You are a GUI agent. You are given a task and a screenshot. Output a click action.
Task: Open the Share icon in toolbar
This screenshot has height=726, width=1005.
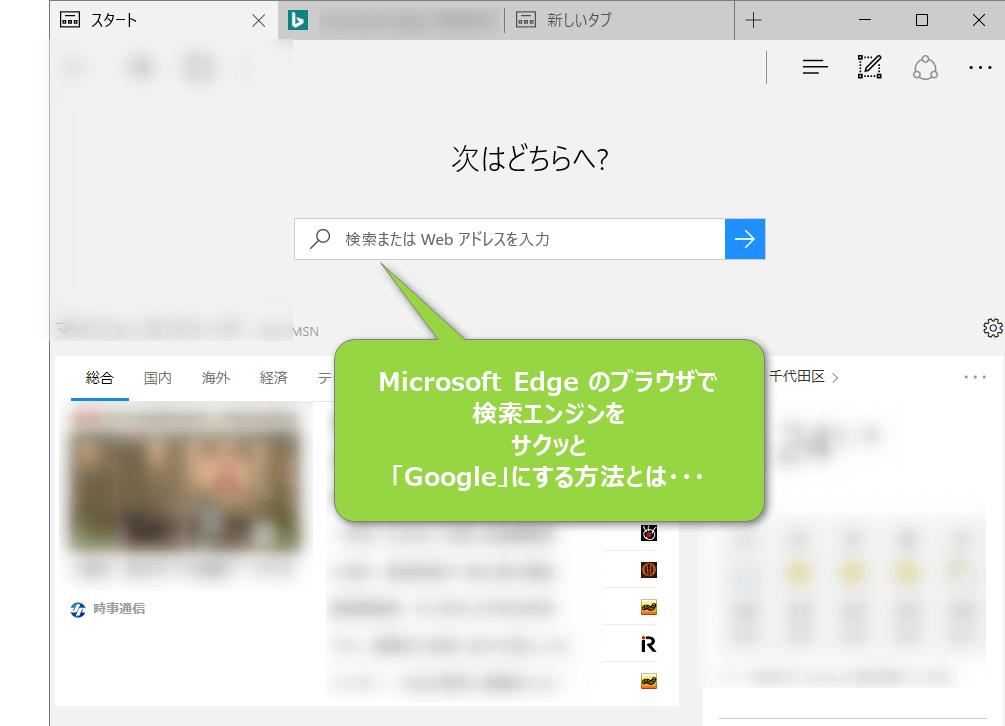(x=925, y=67)
